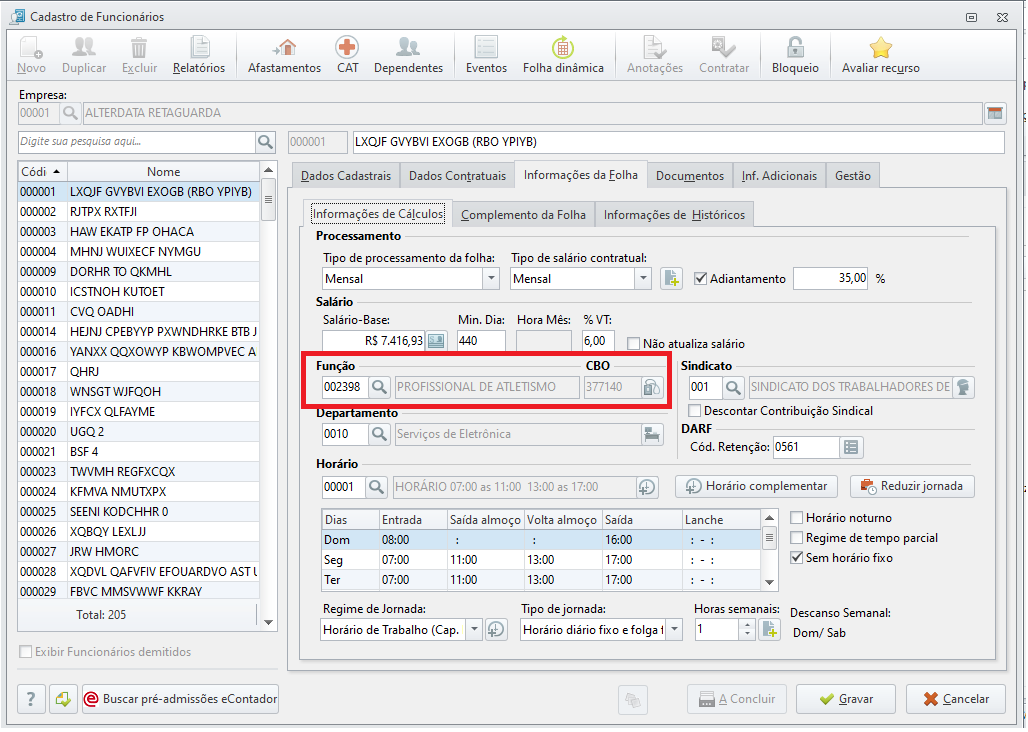Click the Duplicar toolbar icon

coord(84,54)
